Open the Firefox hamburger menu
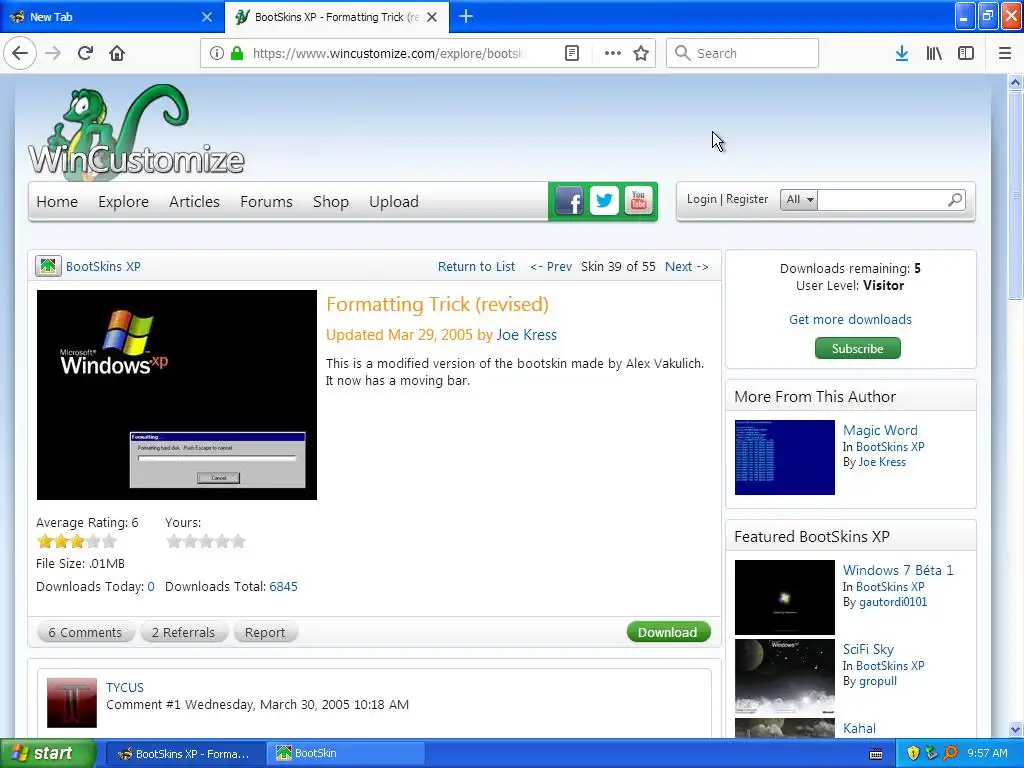Image resolution: width=1024 pixels, height=768 pixels. (1004, 53)
